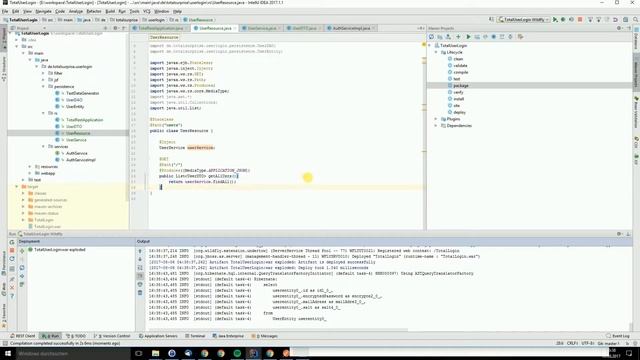This screenshot has width=640, height=360.
Task: Toggle scroll to end in console output
Action: tap(140, 276)
